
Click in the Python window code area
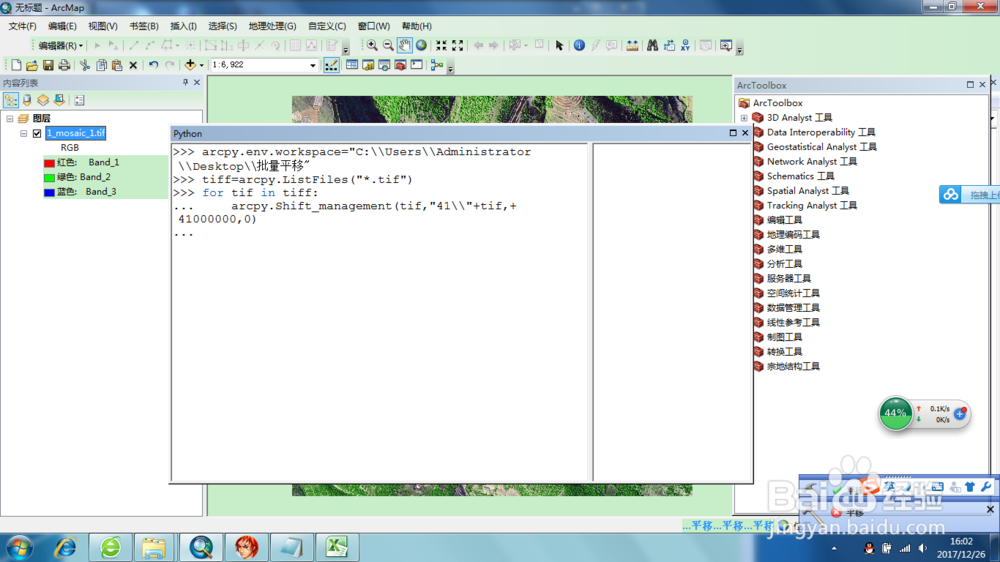point(379,312)
